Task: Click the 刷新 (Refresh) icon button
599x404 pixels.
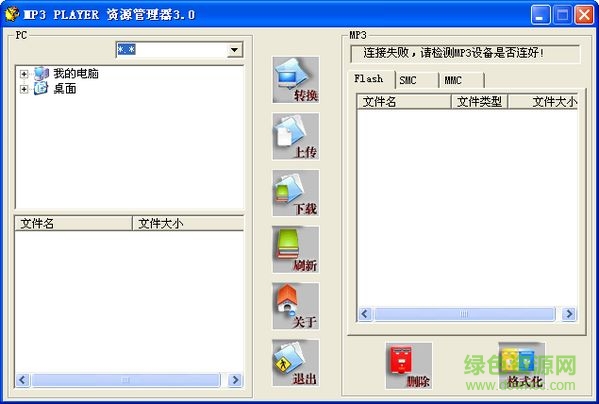Action: click(x=296, y=249)
